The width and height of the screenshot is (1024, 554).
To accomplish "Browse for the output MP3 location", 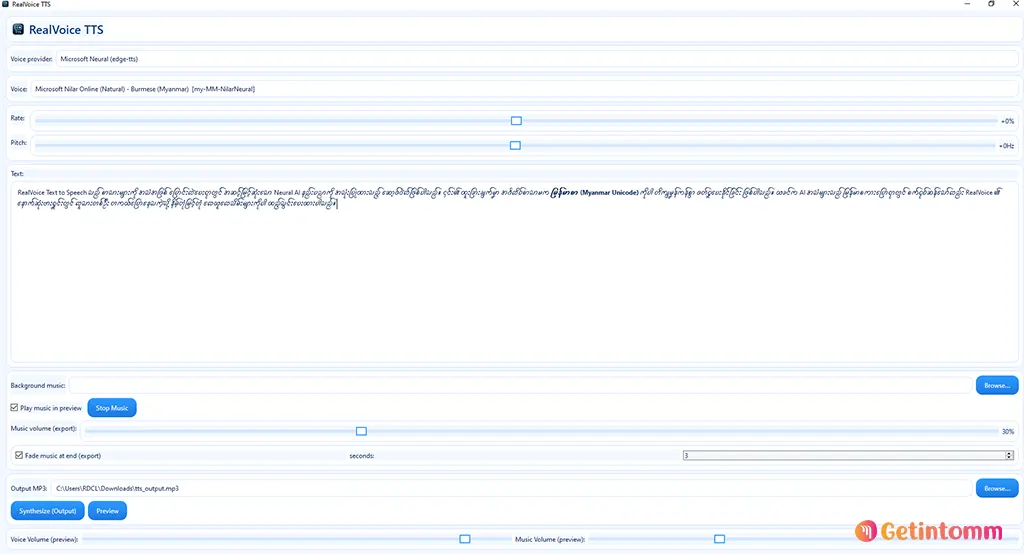I will (x=997, y=488).
